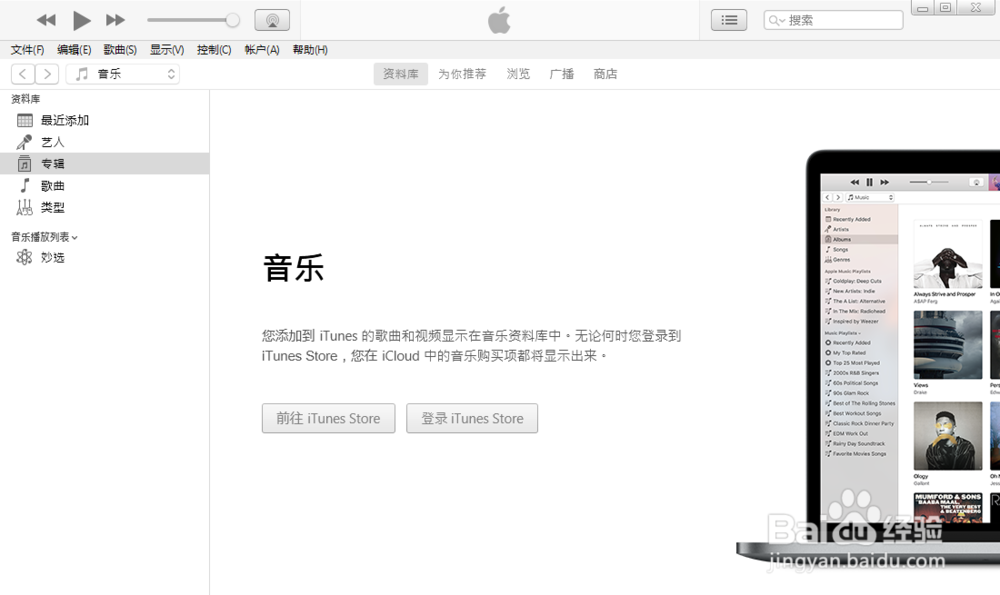Click the 妙选 atom icon
The width and height of the screenshot is (1000, 595).
coord(24,257)
